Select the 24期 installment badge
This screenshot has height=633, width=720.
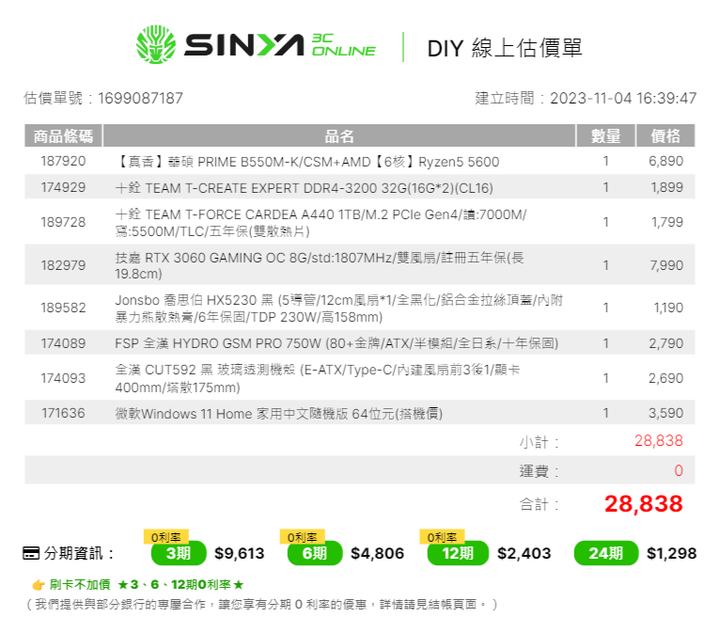(606, 554)
